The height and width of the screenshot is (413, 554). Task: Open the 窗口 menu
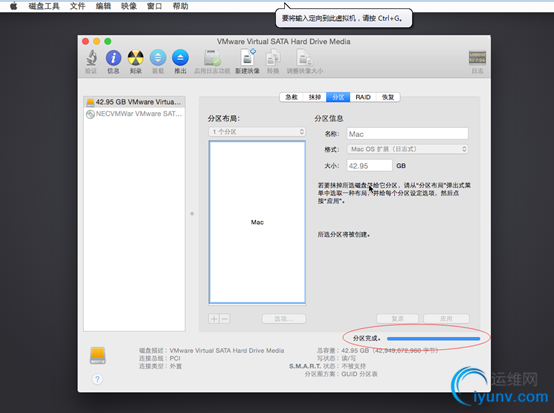(x=154, y=6)
